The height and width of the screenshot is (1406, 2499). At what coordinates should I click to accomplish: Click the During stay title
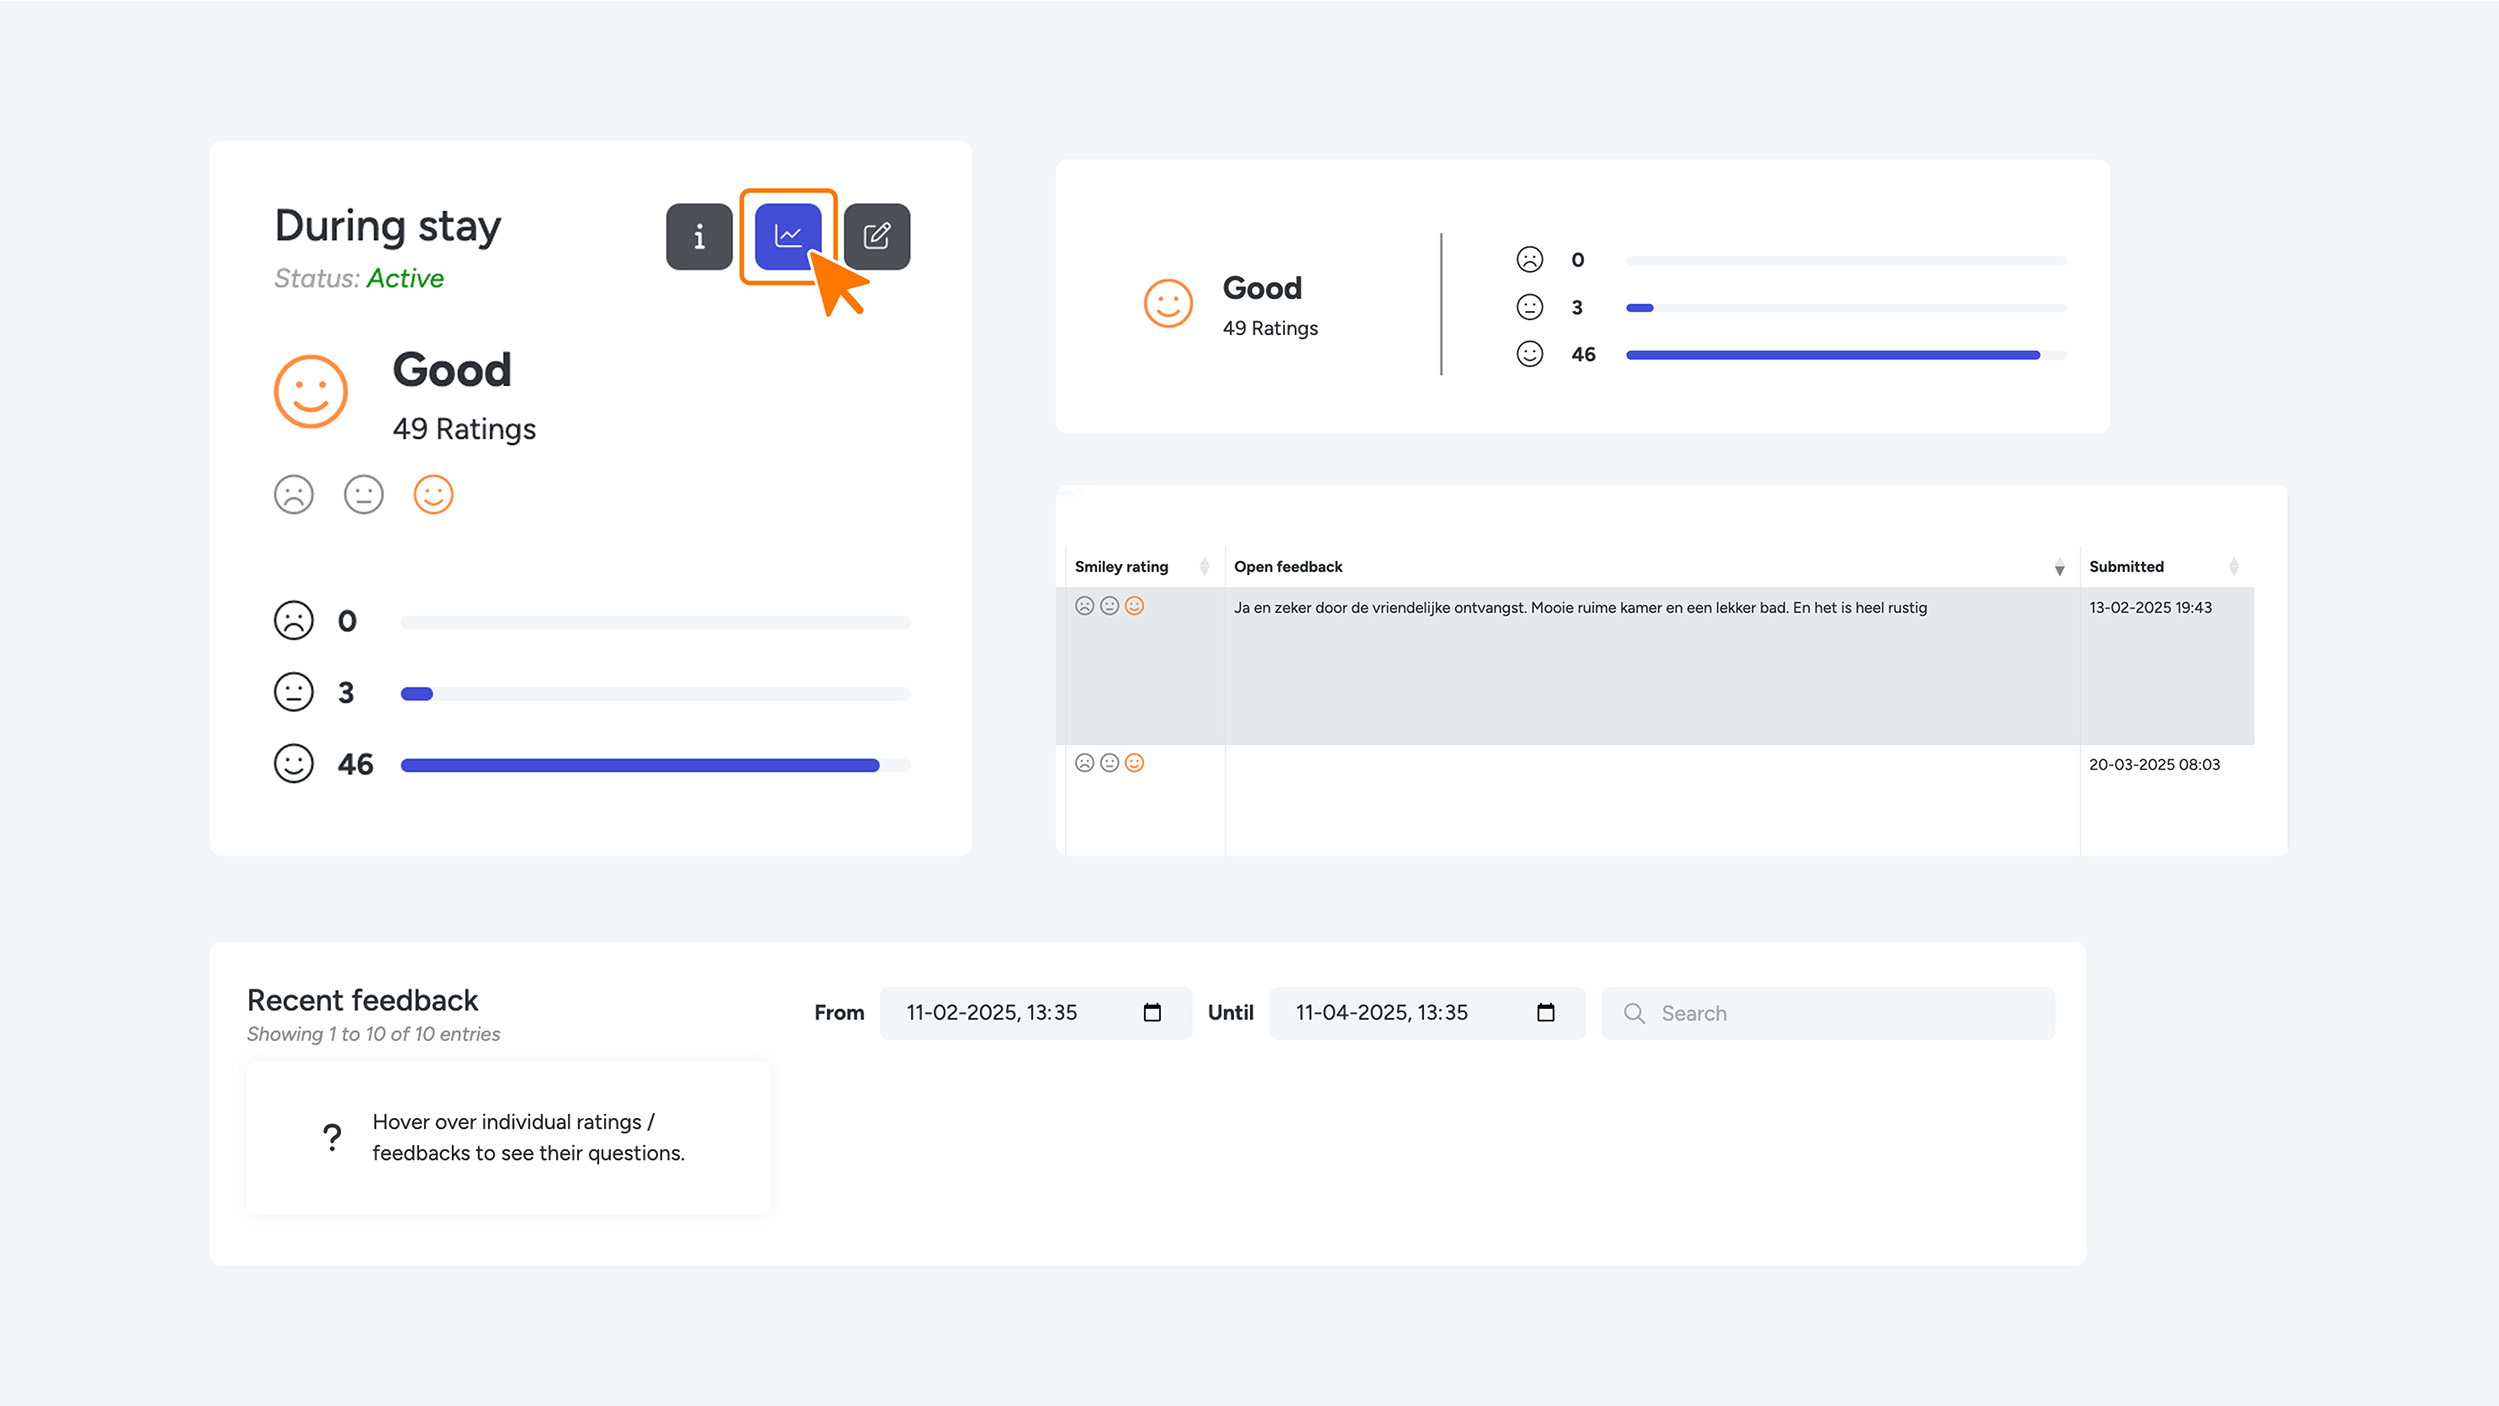tap(388, 228)
